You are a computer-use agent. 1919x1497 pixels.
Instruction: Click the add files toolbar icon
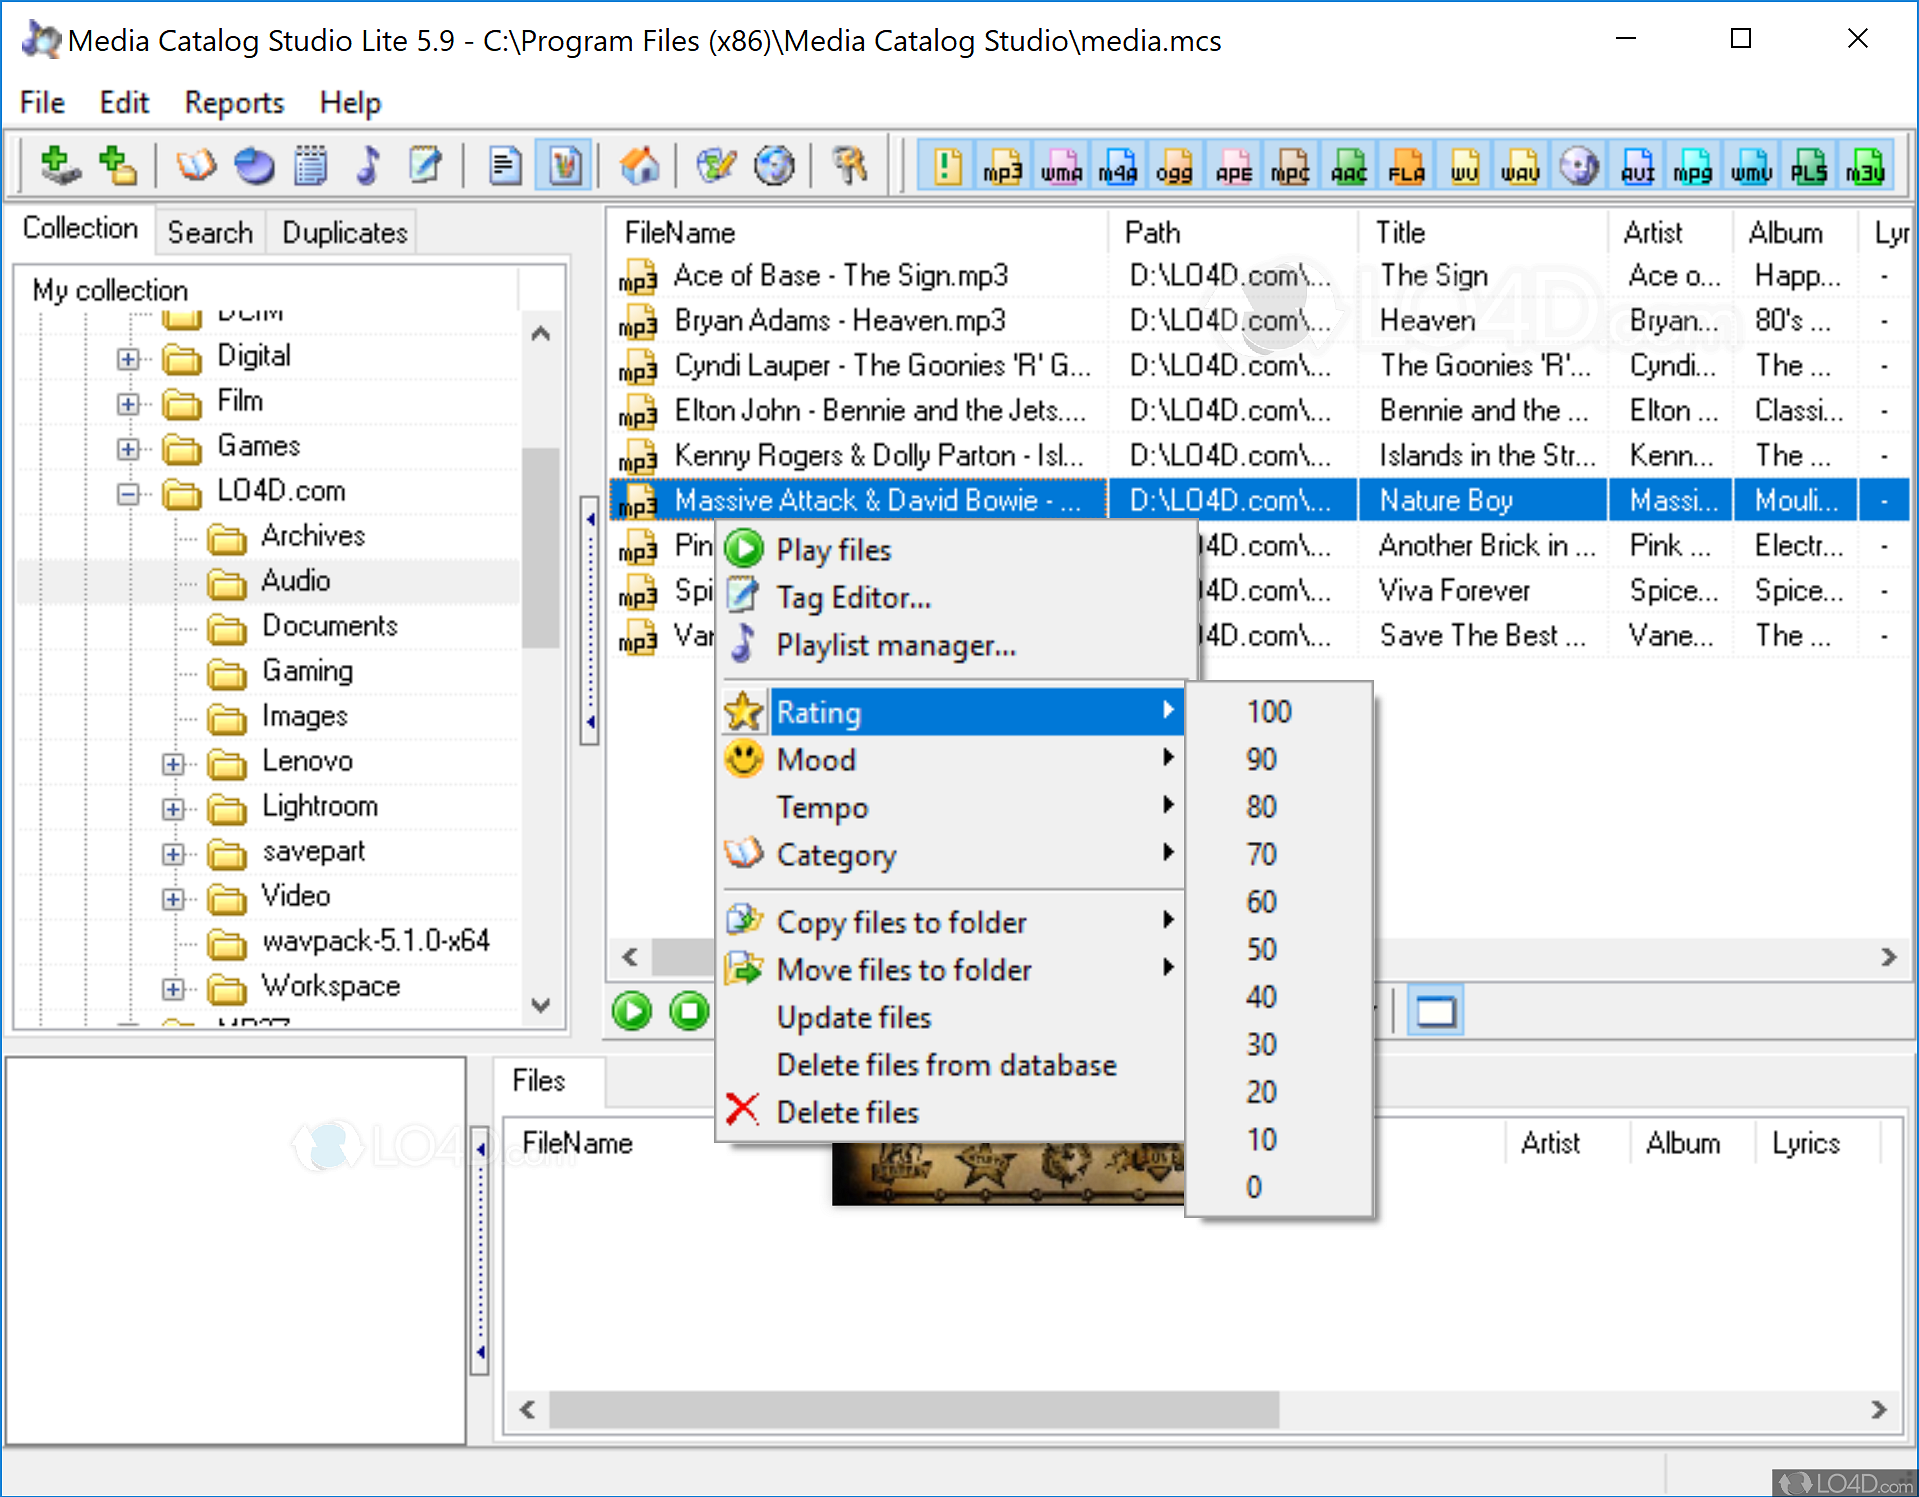coord(58,165)
